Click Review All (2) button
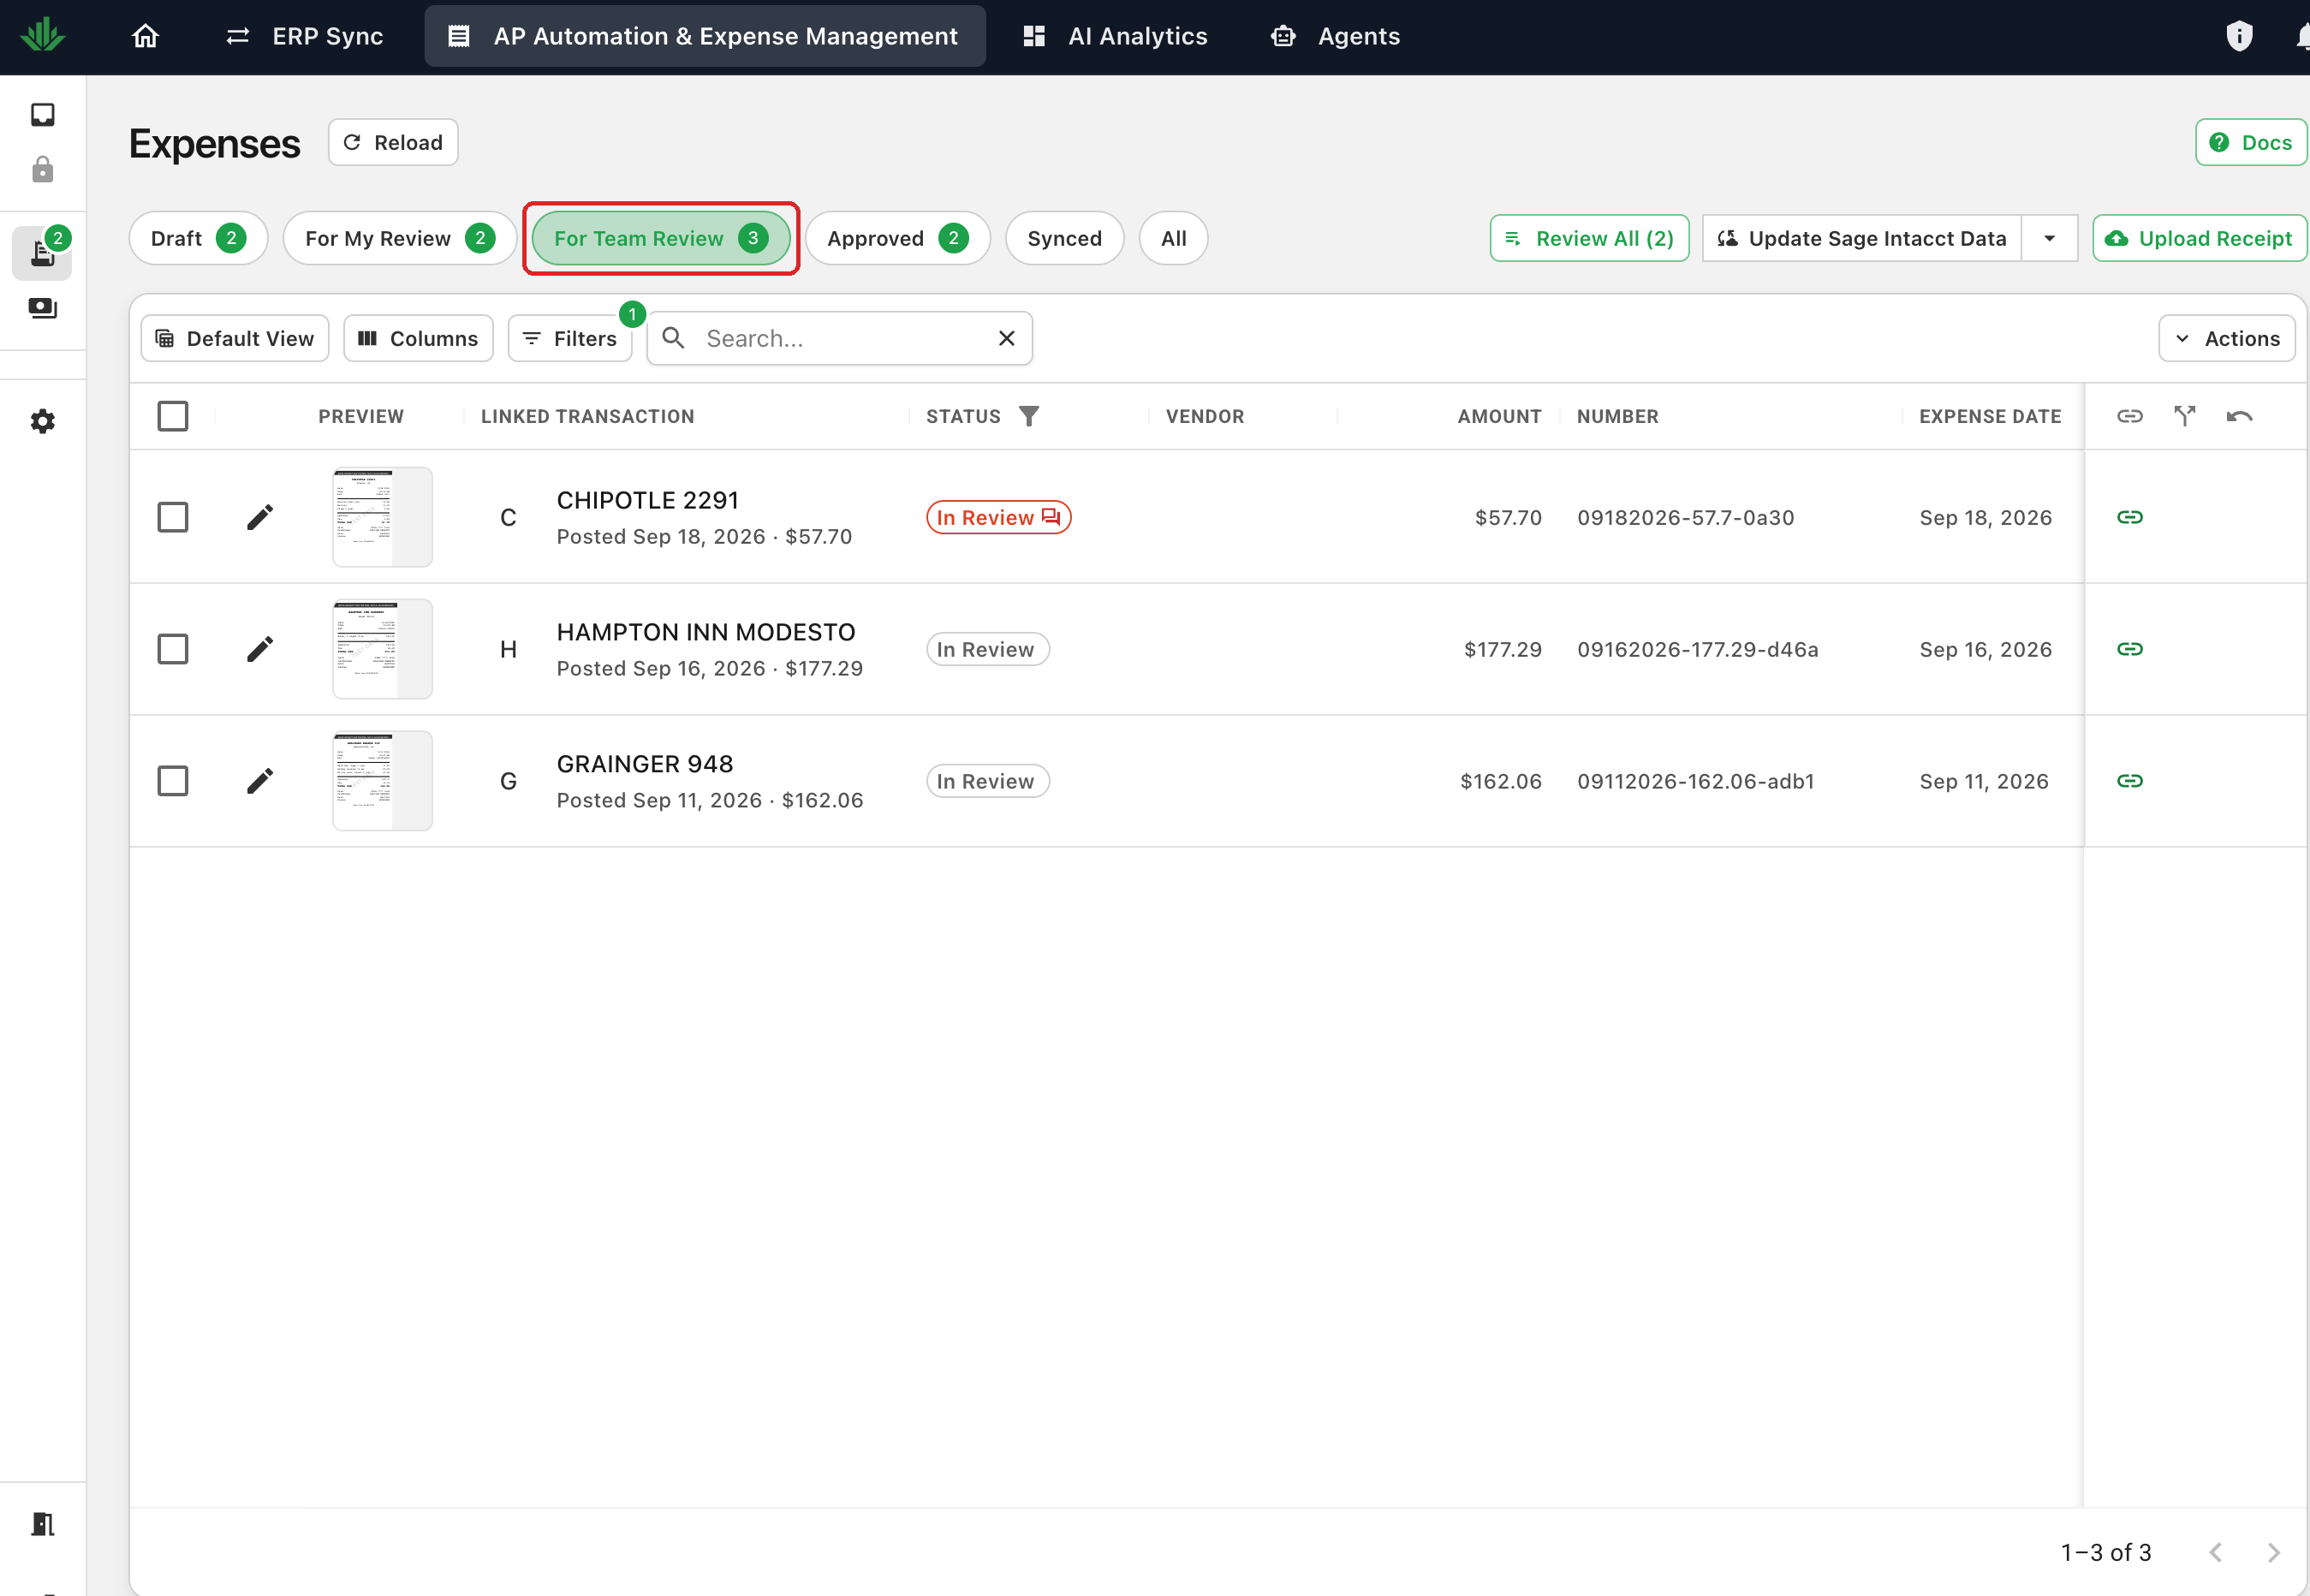The height and width of the screenshot is (1596, 2310). click(x=1589, y=239)
